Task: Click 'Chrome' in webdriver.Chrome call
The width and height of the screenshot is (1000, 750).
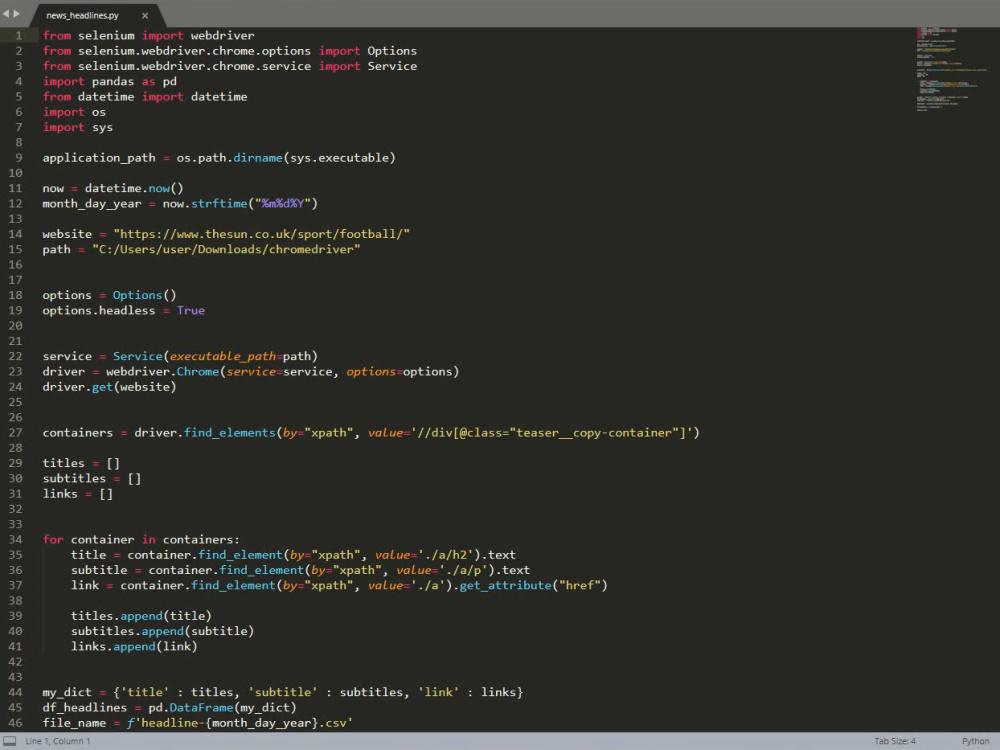Action: [x=198, y=372]
